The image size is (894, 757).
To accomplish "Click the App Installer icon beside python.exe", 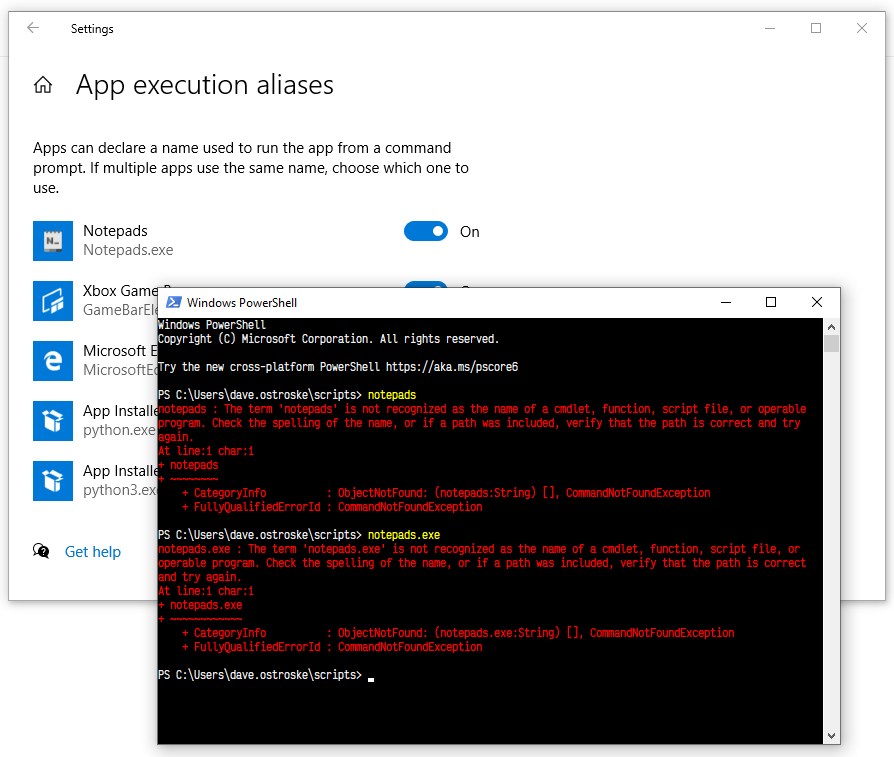I will [53, 421].
